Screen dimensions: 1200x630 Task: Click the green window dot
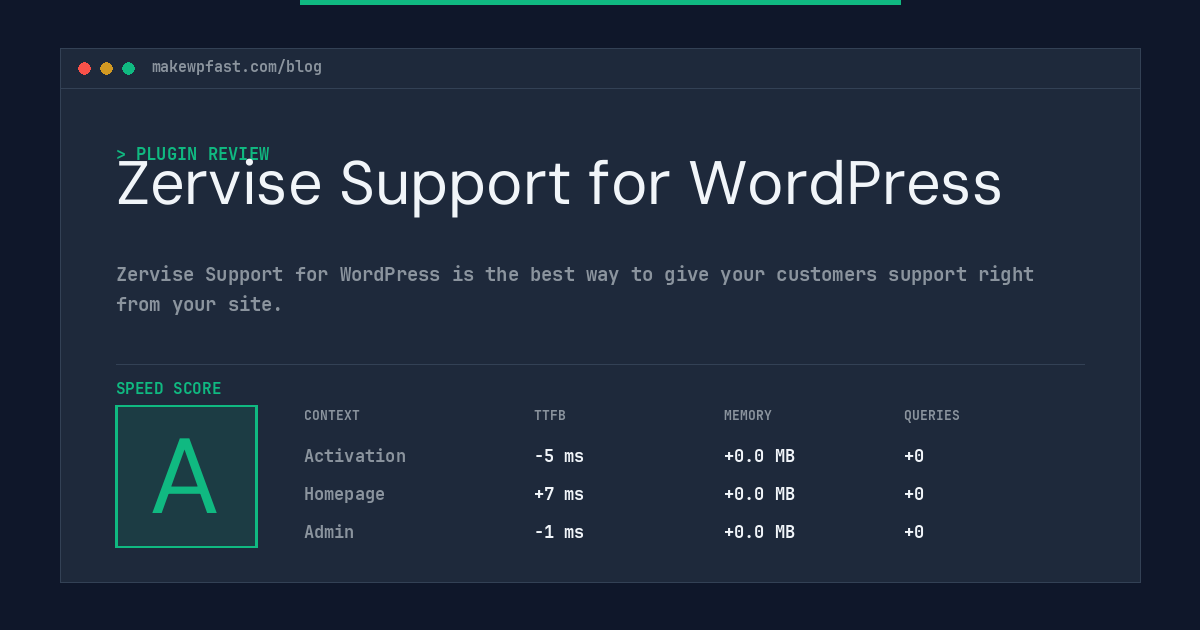click(128, 68)
